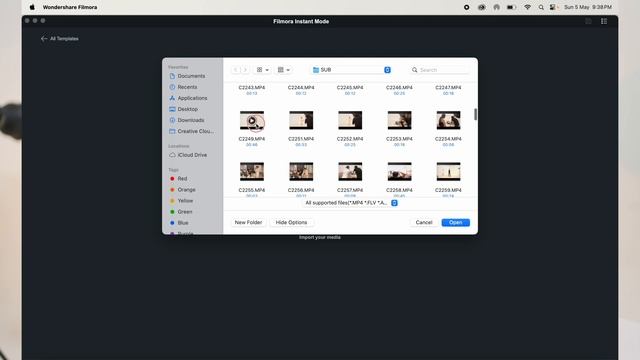Viewport: 640px width, 360px height.
Task: Select iCloud Drive location
Action: pyautogui.click(x=188, y=155)
